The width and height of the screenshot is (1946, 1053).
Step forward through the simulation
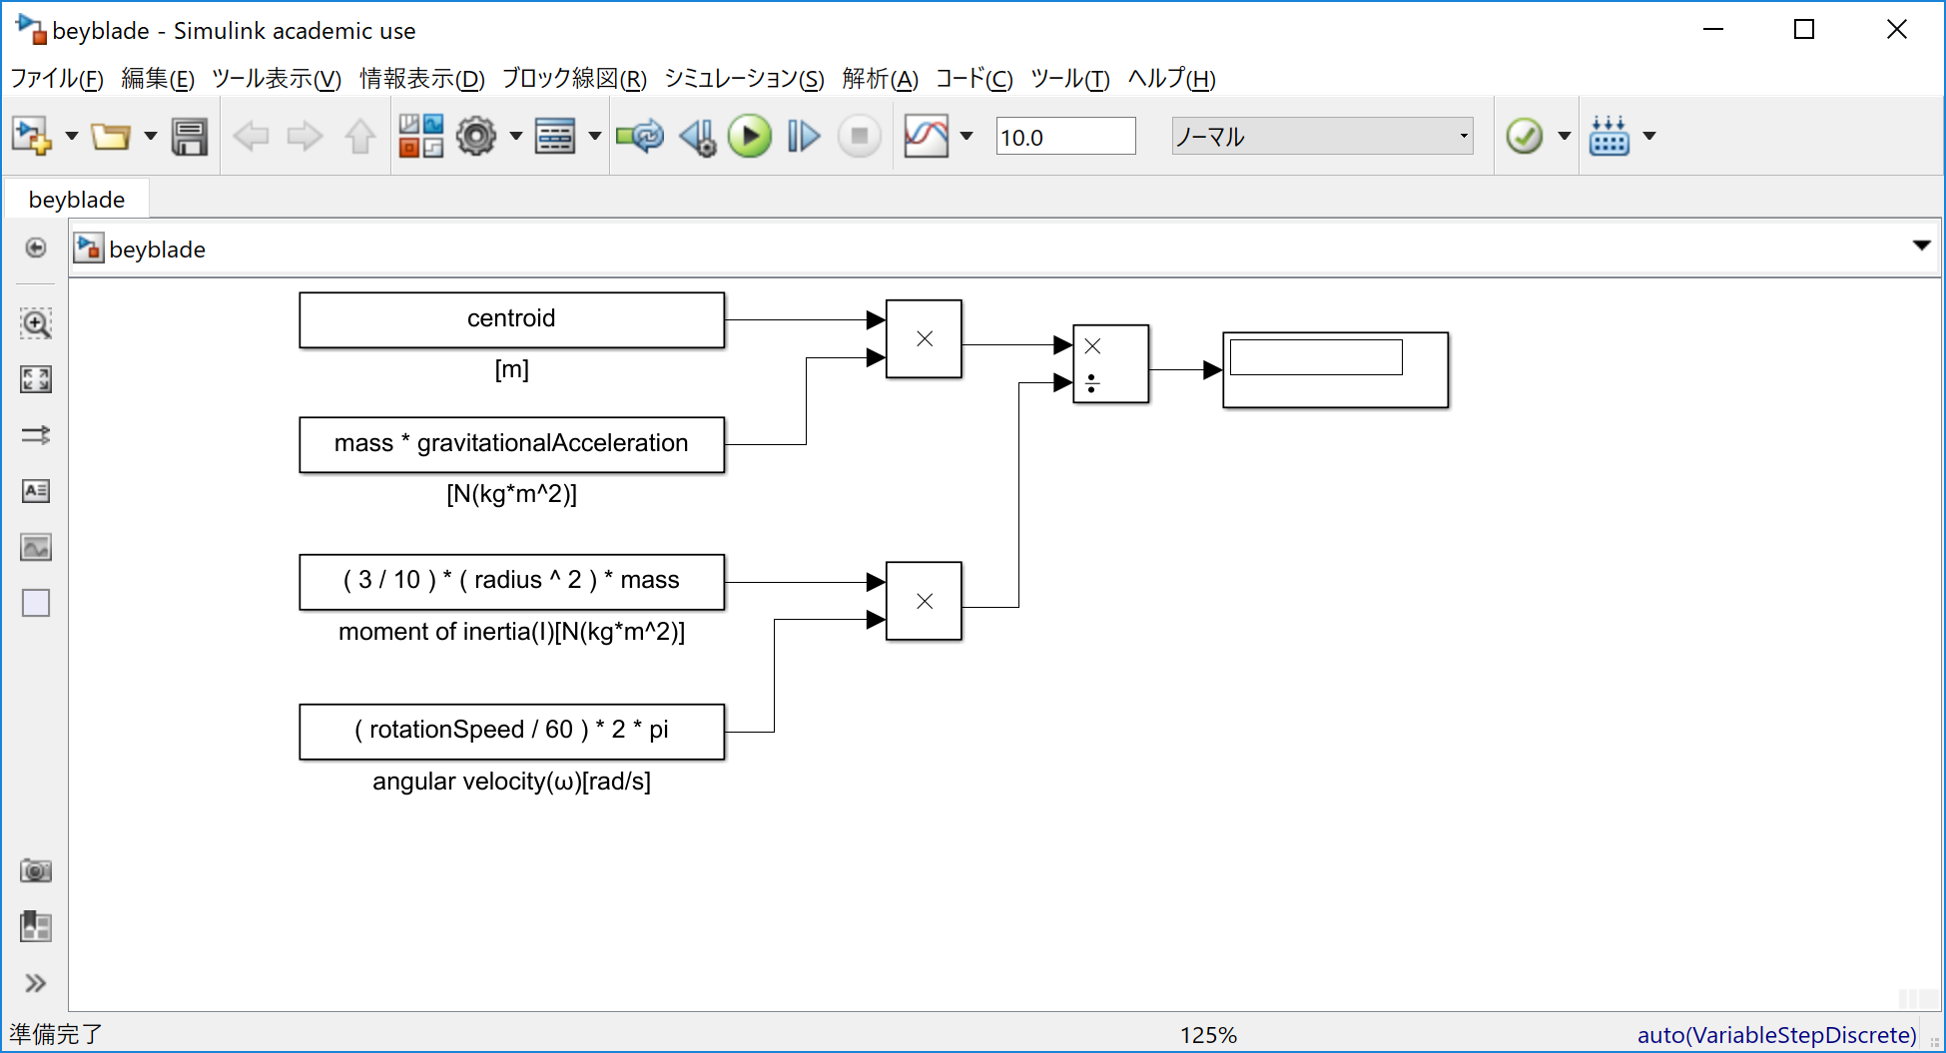tap(803, 136)
